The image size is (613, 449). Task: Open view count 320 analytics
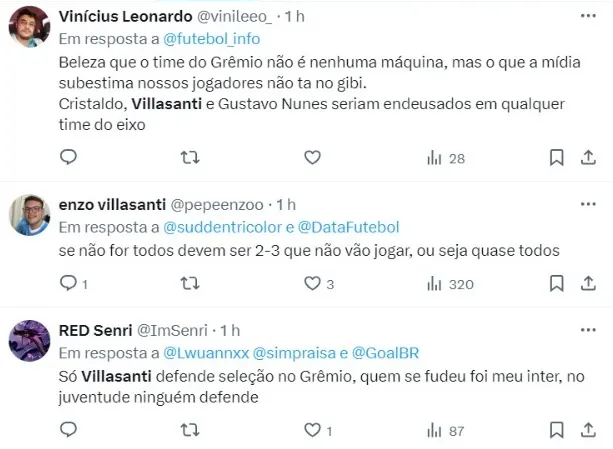[449, 284]
